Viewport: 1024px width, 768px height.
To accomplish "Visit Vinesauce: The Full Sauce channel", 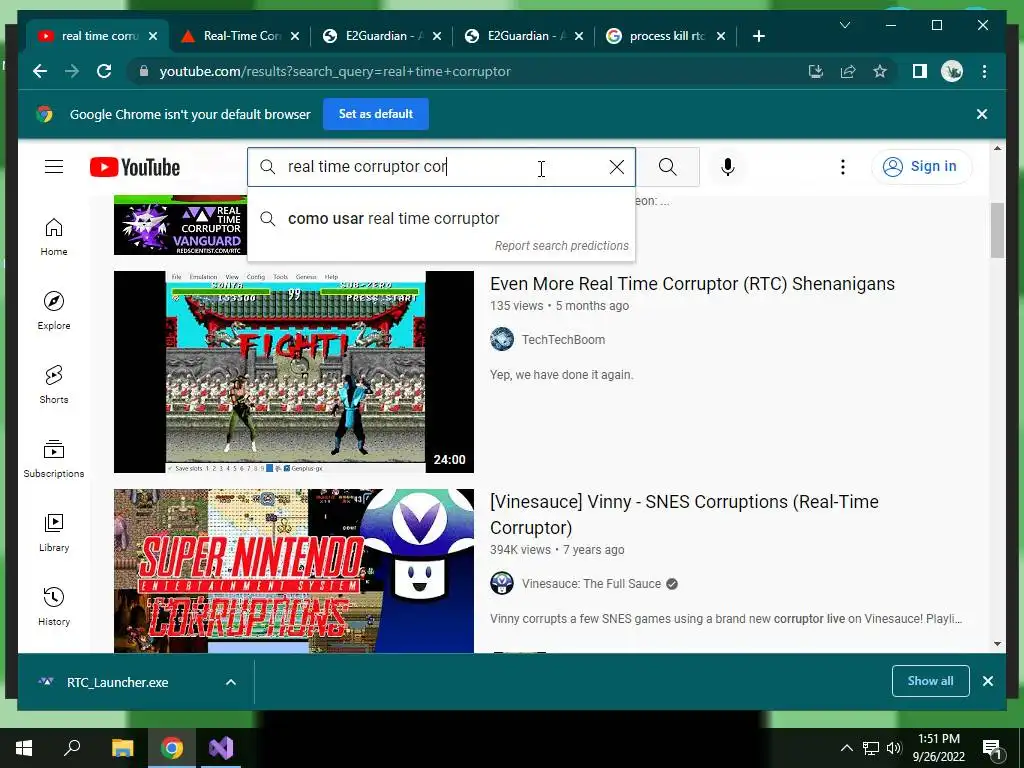I will tap(591, 584).
